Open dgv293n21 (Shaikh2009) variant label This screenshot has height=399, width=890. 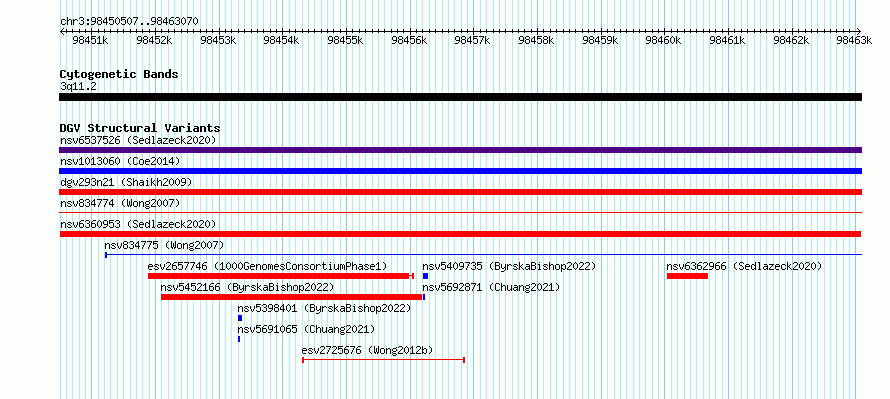(x=126, y=182)
